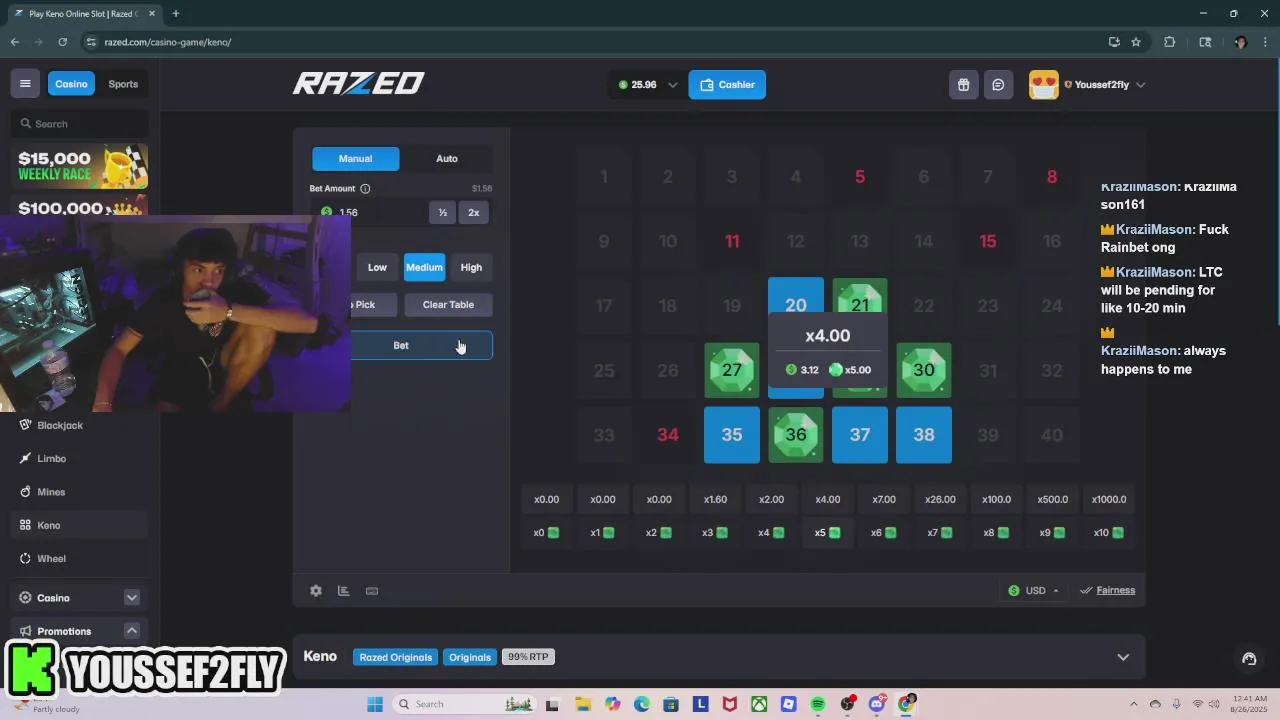The height and width of the screenshot is (720, 1280).
Task: Open Yousssef2fly account dropdown
Action: click(1141, 85)
